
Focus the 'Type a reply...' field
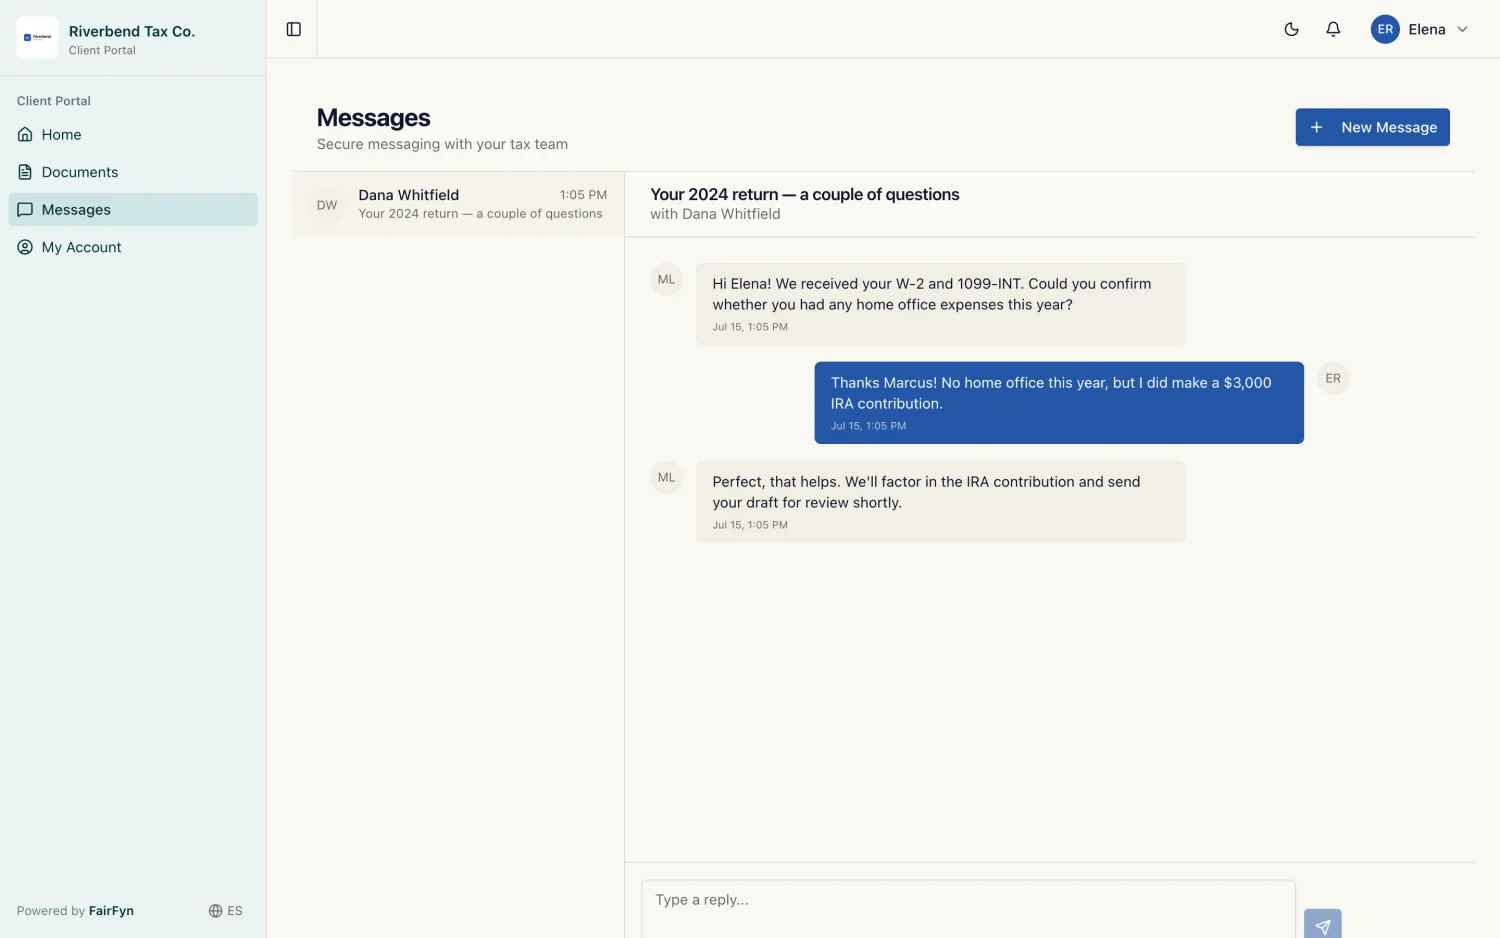click(x=968, y=909)
